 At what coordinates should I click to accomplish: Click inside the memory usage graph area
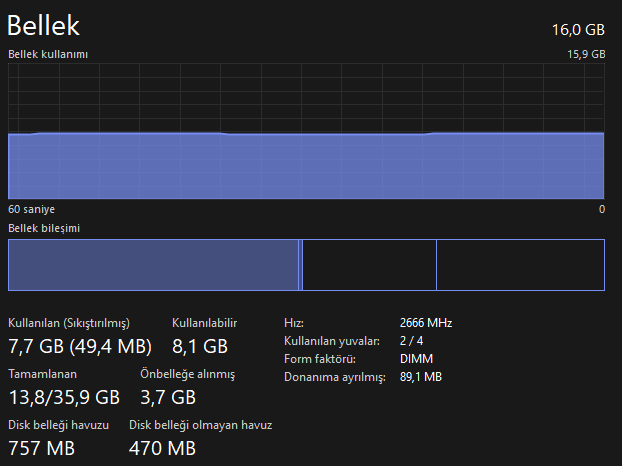(x=306, y=131)
